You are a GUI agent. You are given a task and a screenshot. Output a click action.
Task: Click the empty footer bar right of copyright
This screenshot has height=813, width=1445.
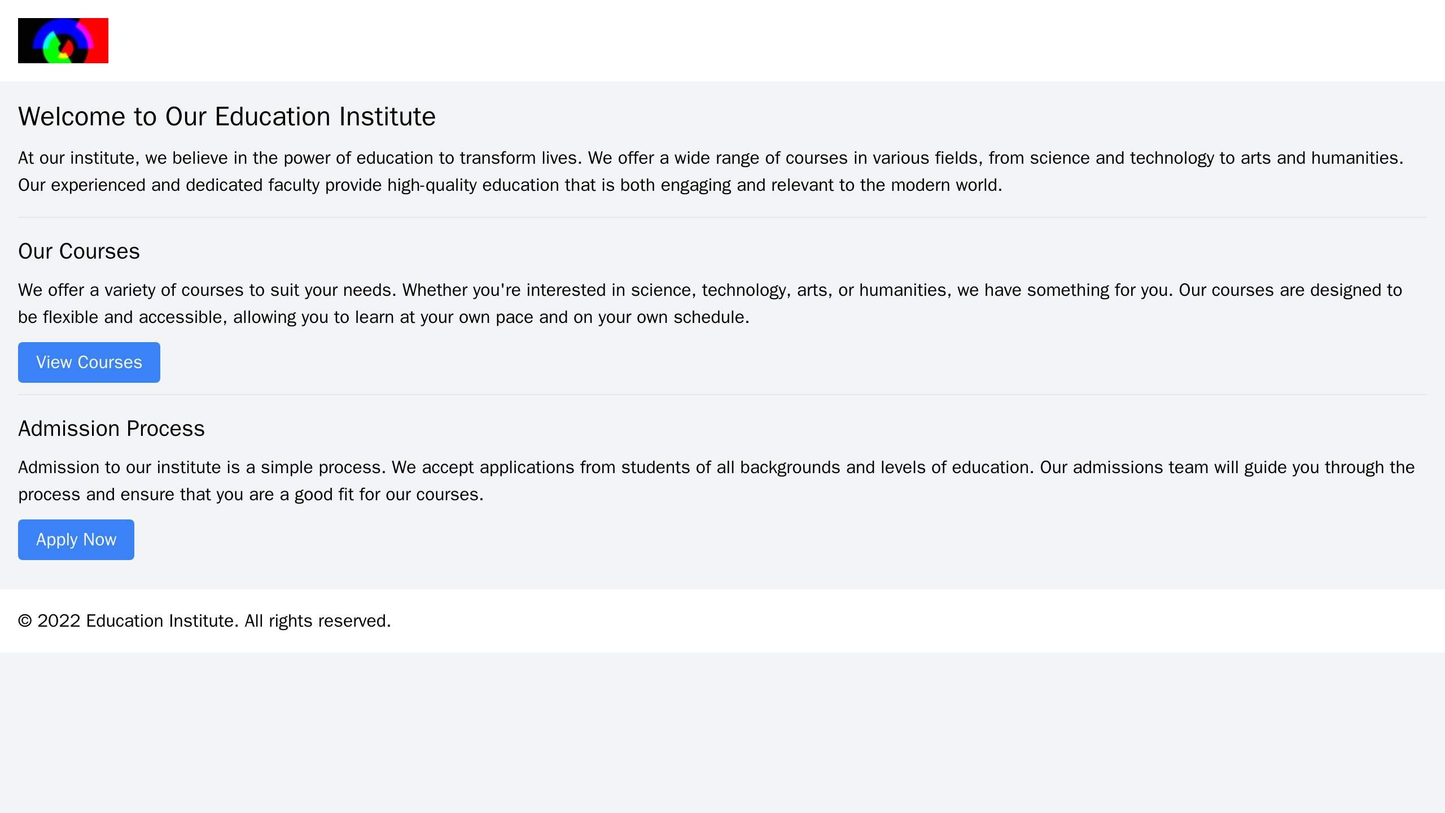[900, 621]
